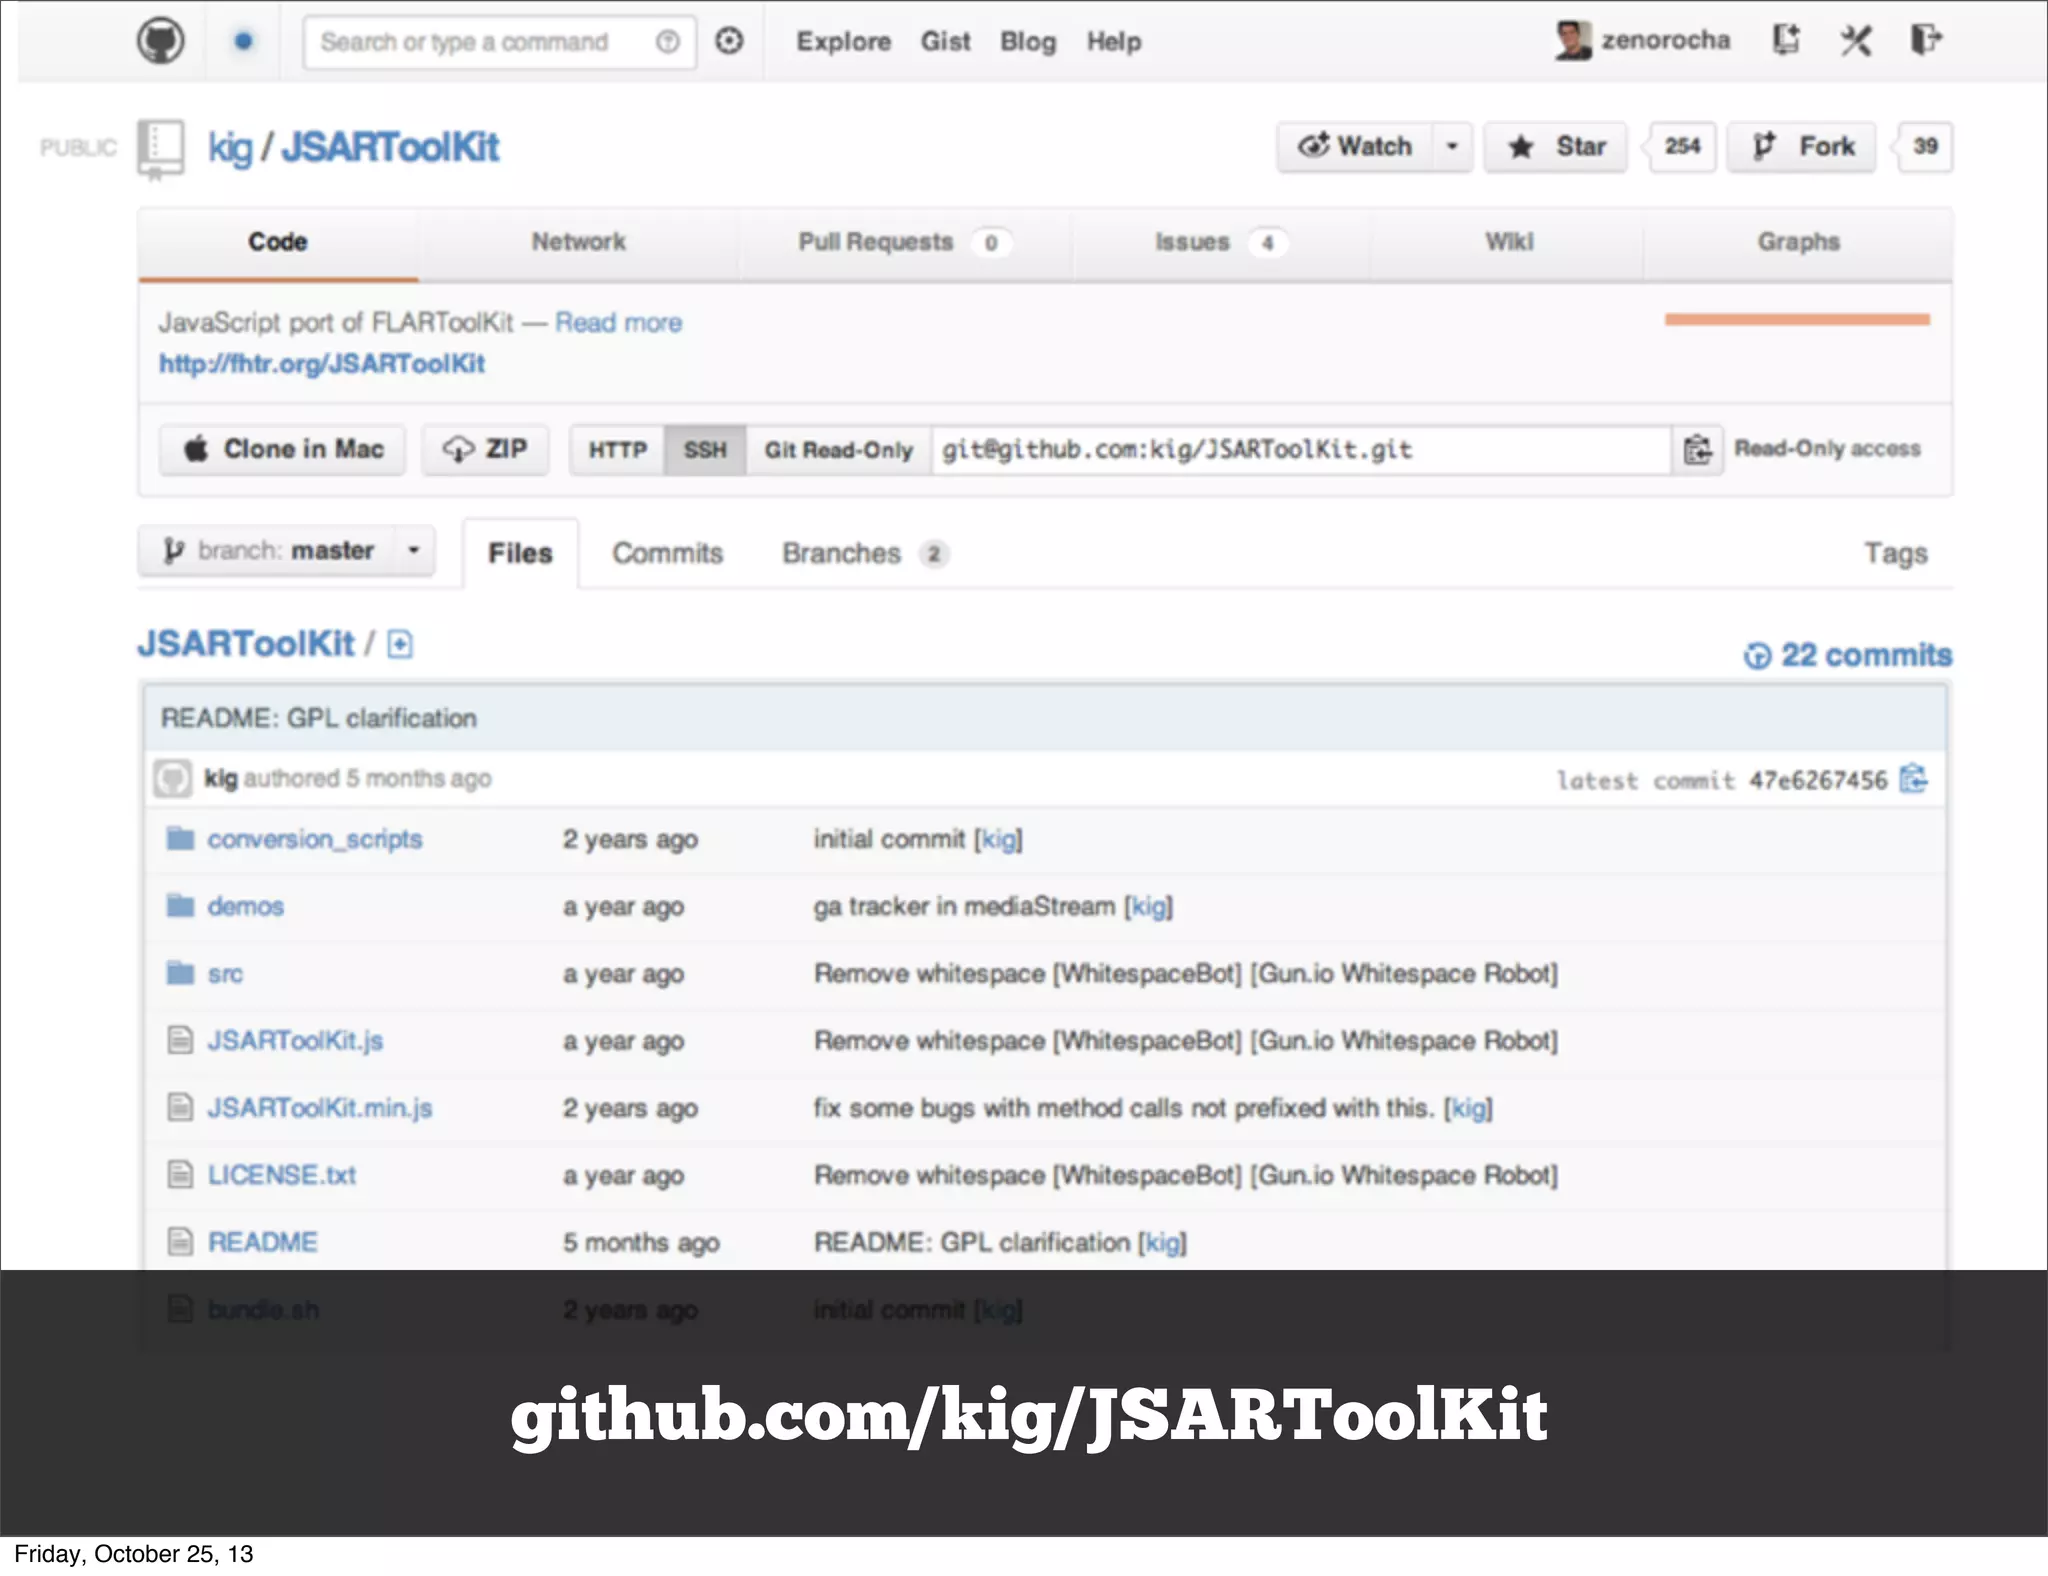Viewport: 2048px width, 1576px height.
Task: Open the demos folder
Action: 246,906
